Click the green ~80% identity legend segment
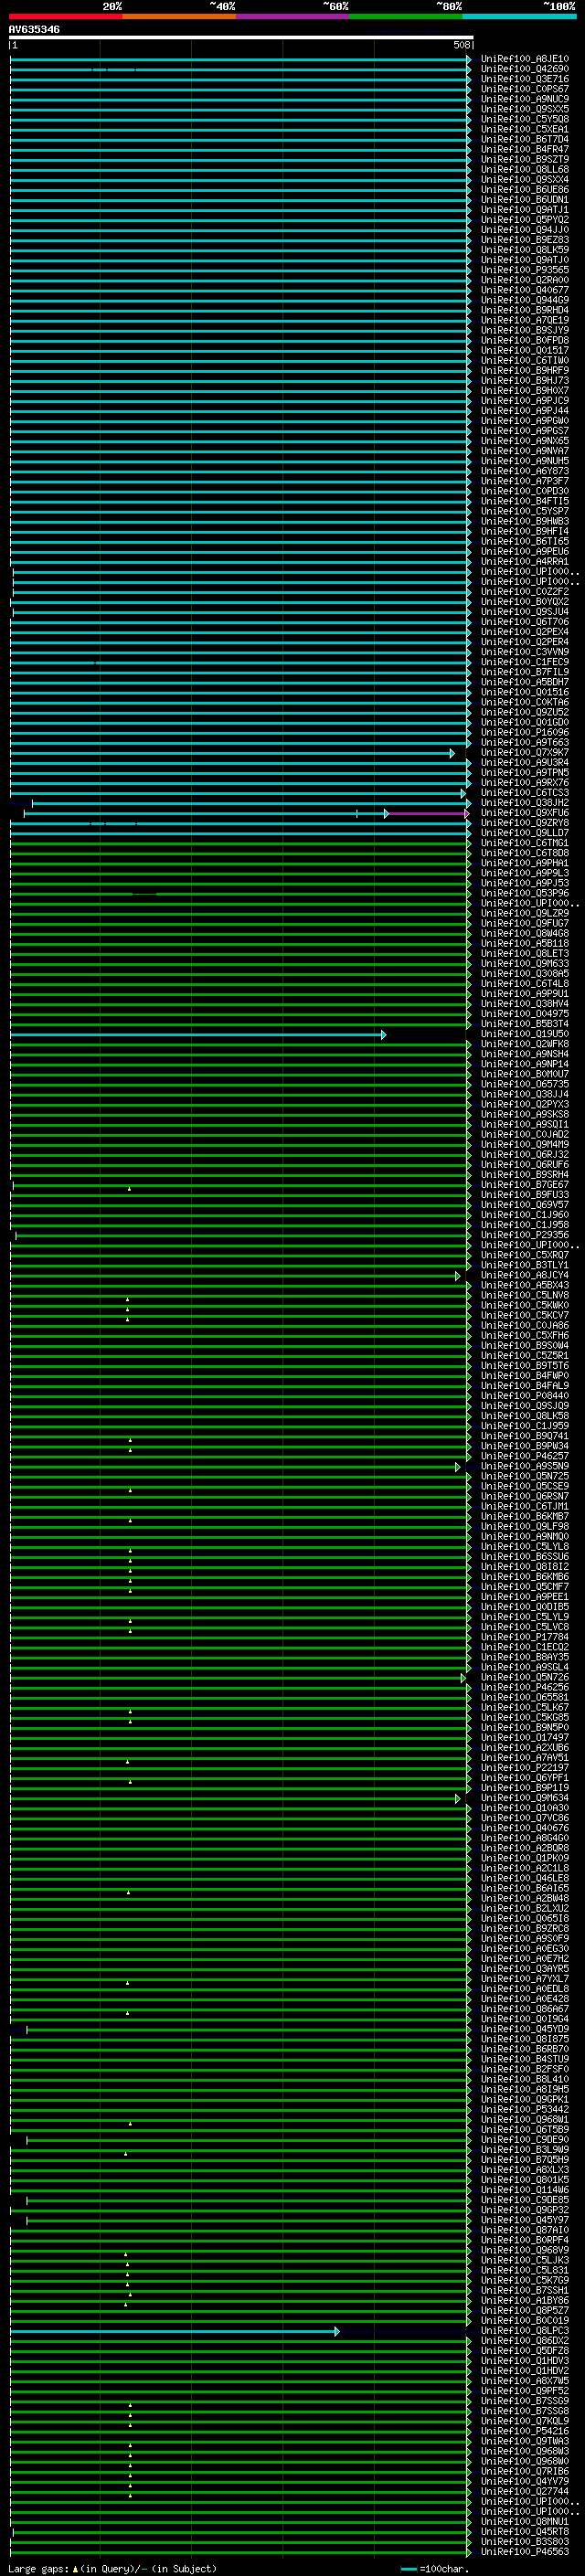 pos(406,16)
